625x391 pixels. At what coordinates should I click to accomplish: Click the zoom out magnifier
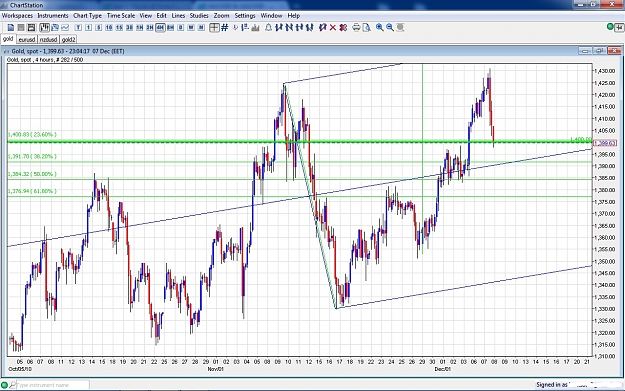point(390,28)
